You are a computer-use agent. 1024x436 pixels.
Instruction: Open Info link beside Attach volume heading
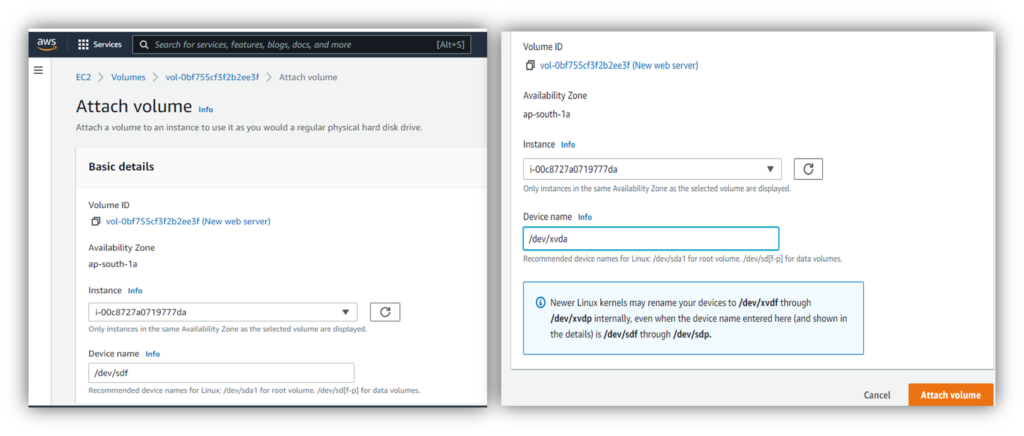point(205,109)
